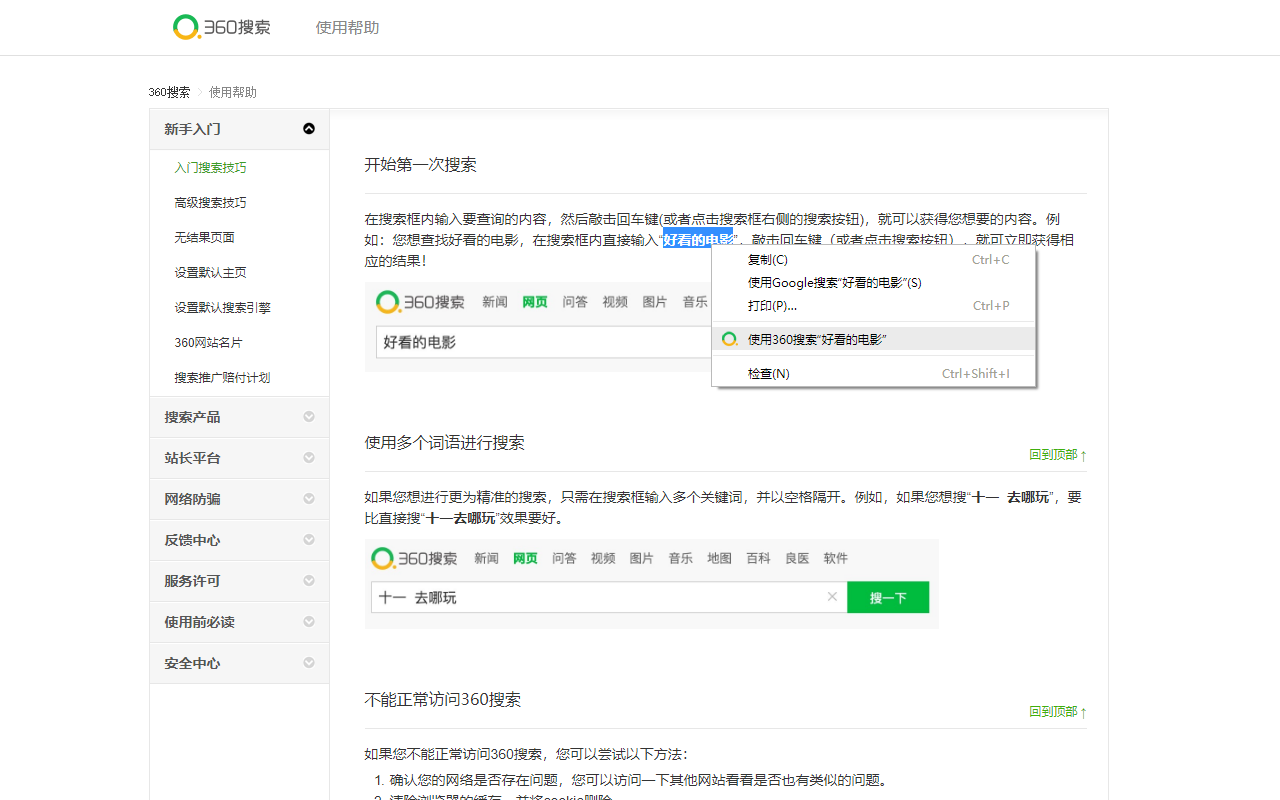
Task: Click 百科 tab in second search screenshot
Action: [758, 558]
